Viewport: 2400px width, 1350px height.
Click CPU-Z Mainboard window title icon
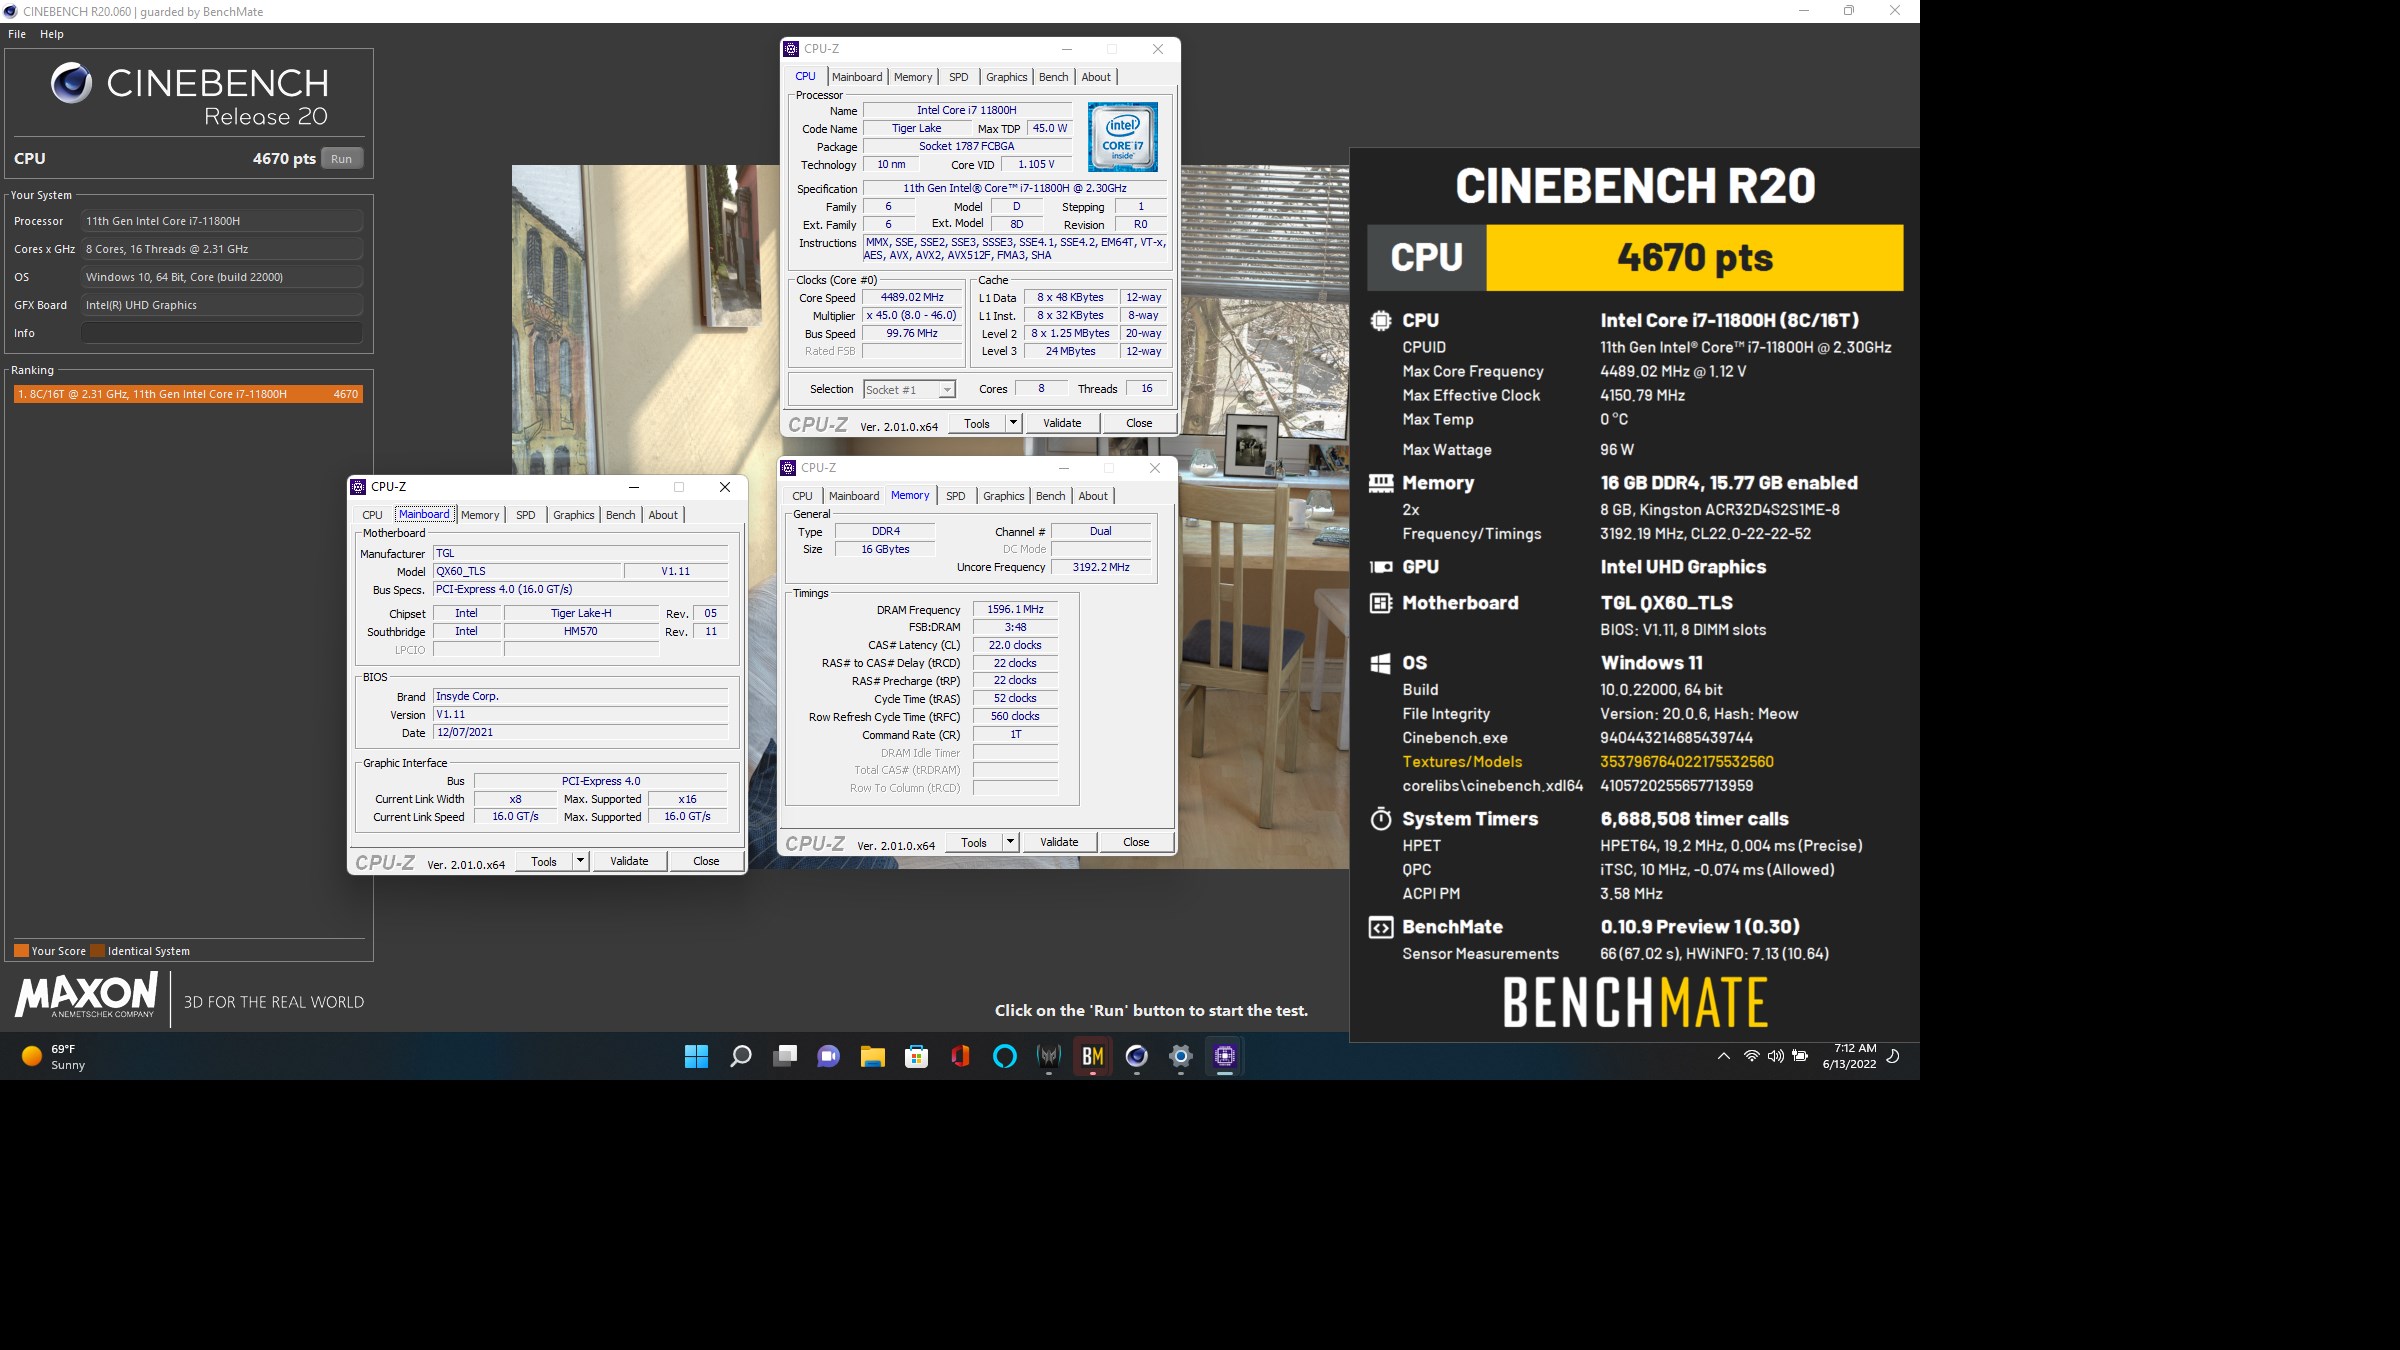358,487
